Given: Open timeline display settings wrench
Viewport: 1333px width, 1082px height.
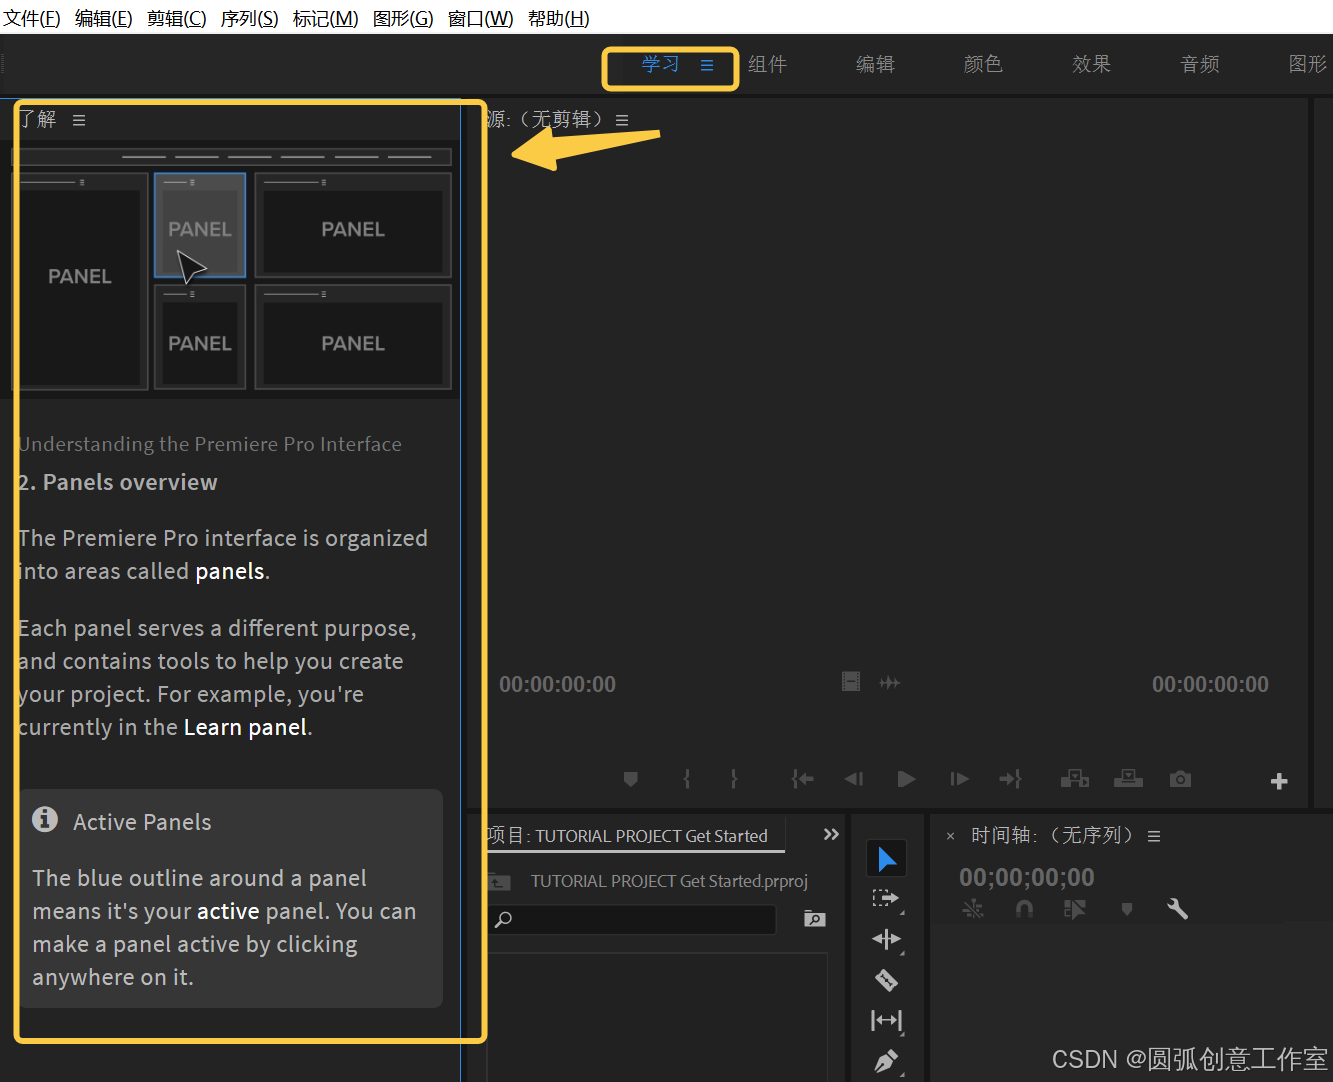Looking at the screenshot, I should 1177,909.
